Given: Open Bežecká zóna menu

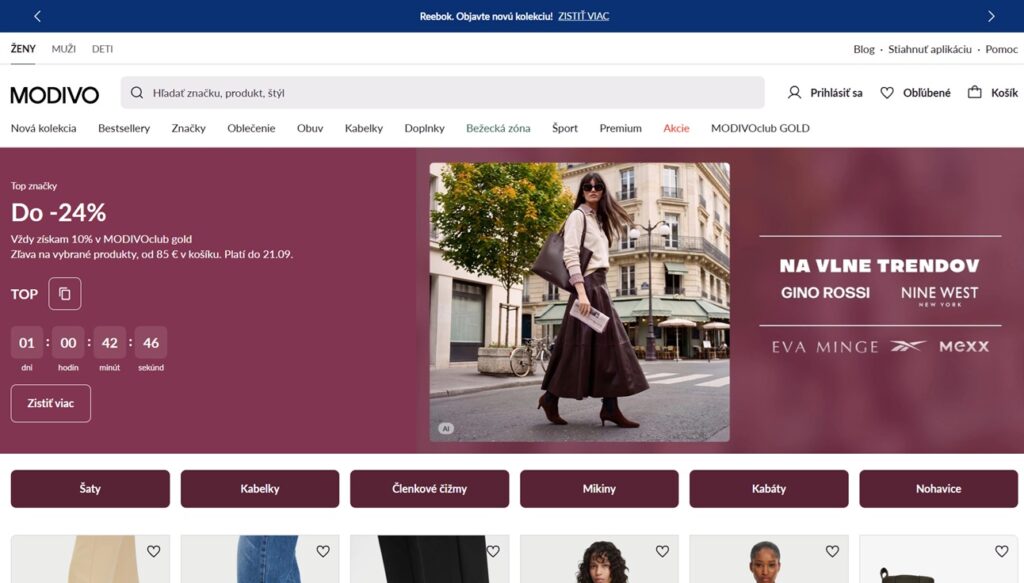Looking at the screenshot, I should (498, 128).
